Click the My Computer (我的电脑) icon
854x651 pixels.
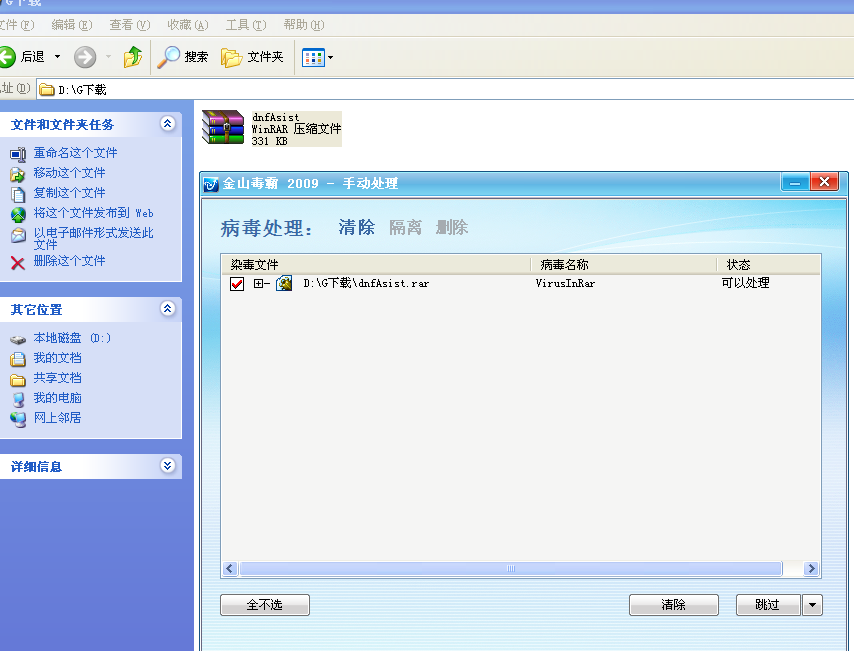(x=18, y=399)
